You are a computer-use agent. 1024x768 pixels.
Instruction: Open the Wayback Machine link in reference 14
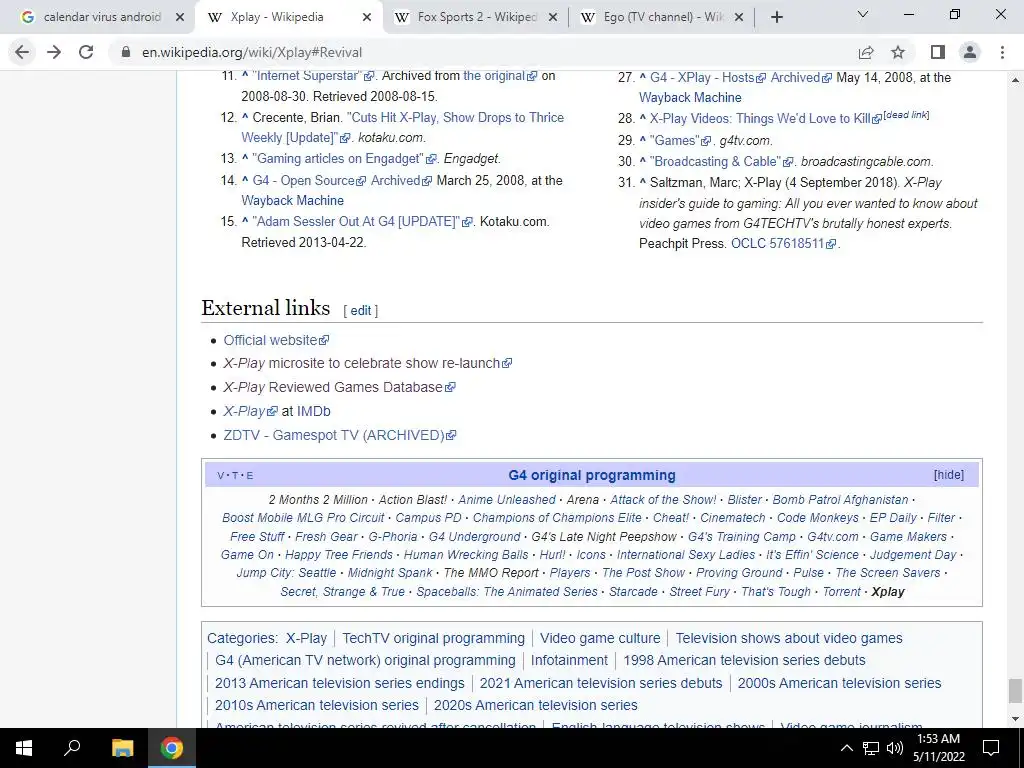click(x=293, y=200)
